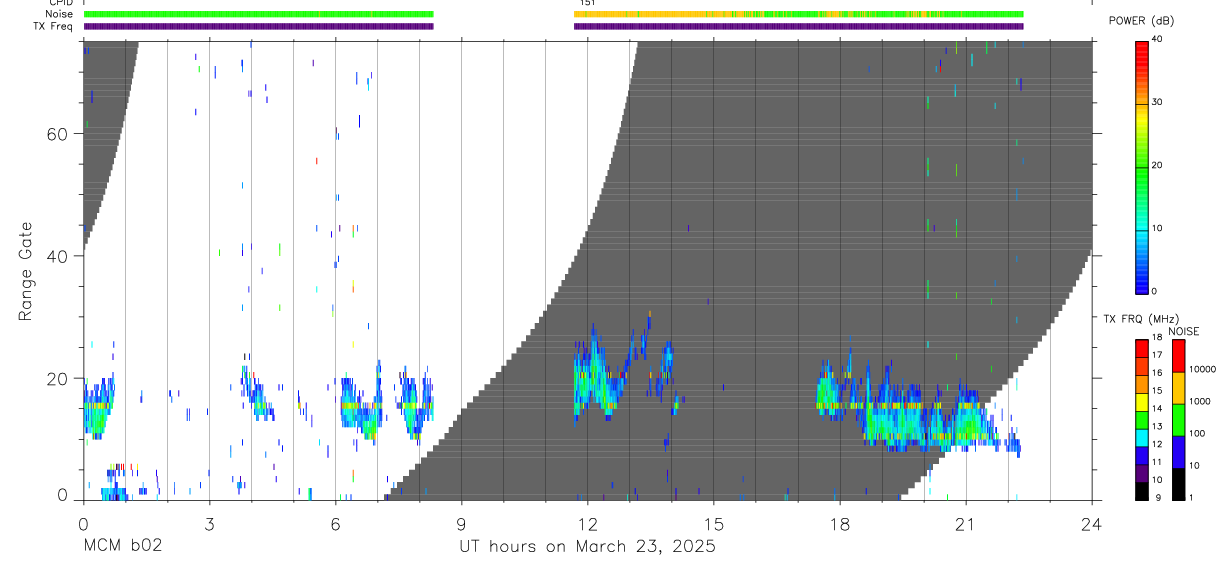
Task: Select the cyan 12–13 MHz TX FRQ swatch
Action: [1141, 437]
